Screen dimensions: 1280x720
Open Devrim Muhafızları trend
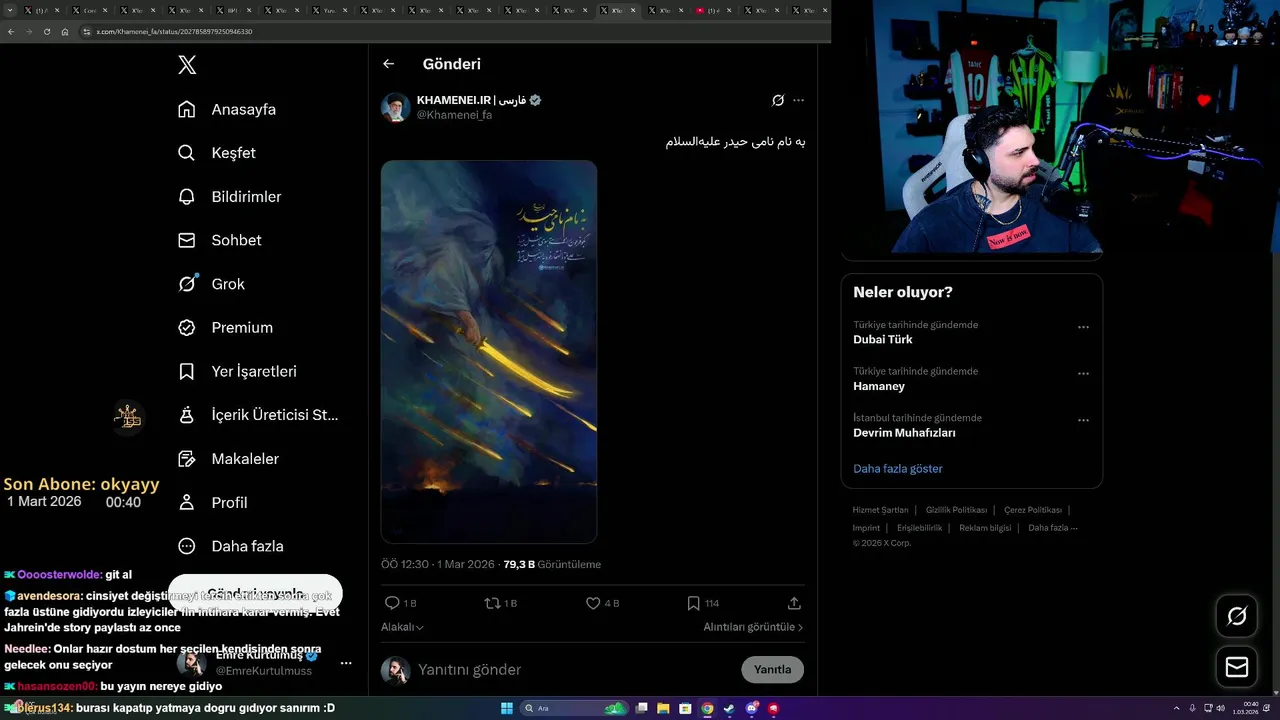[904, 433]
